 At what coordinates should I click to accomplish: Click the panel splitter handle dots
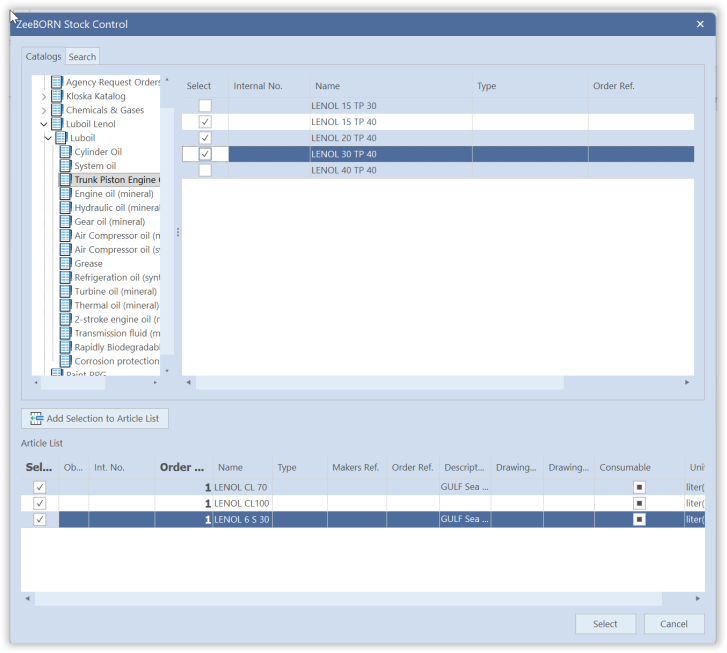[x=178, y=232]
